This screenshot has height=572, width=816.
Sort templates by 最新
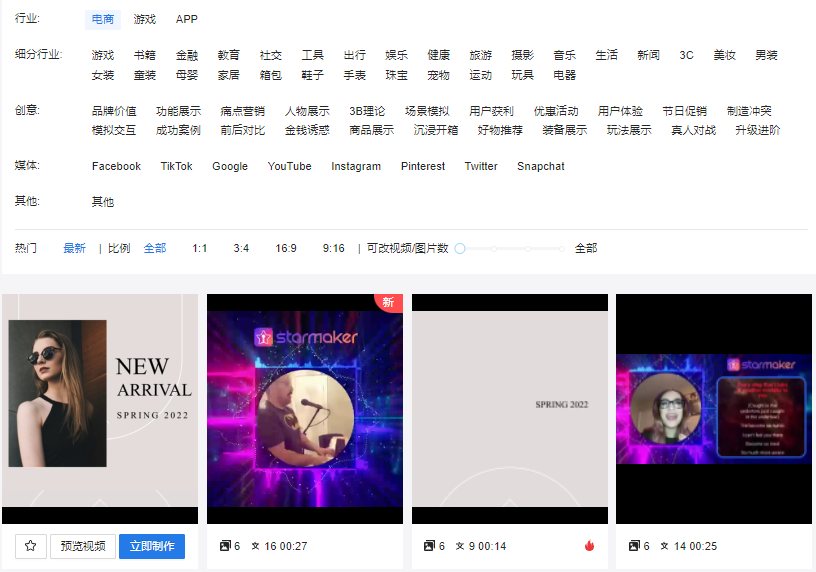click(74, 248)
